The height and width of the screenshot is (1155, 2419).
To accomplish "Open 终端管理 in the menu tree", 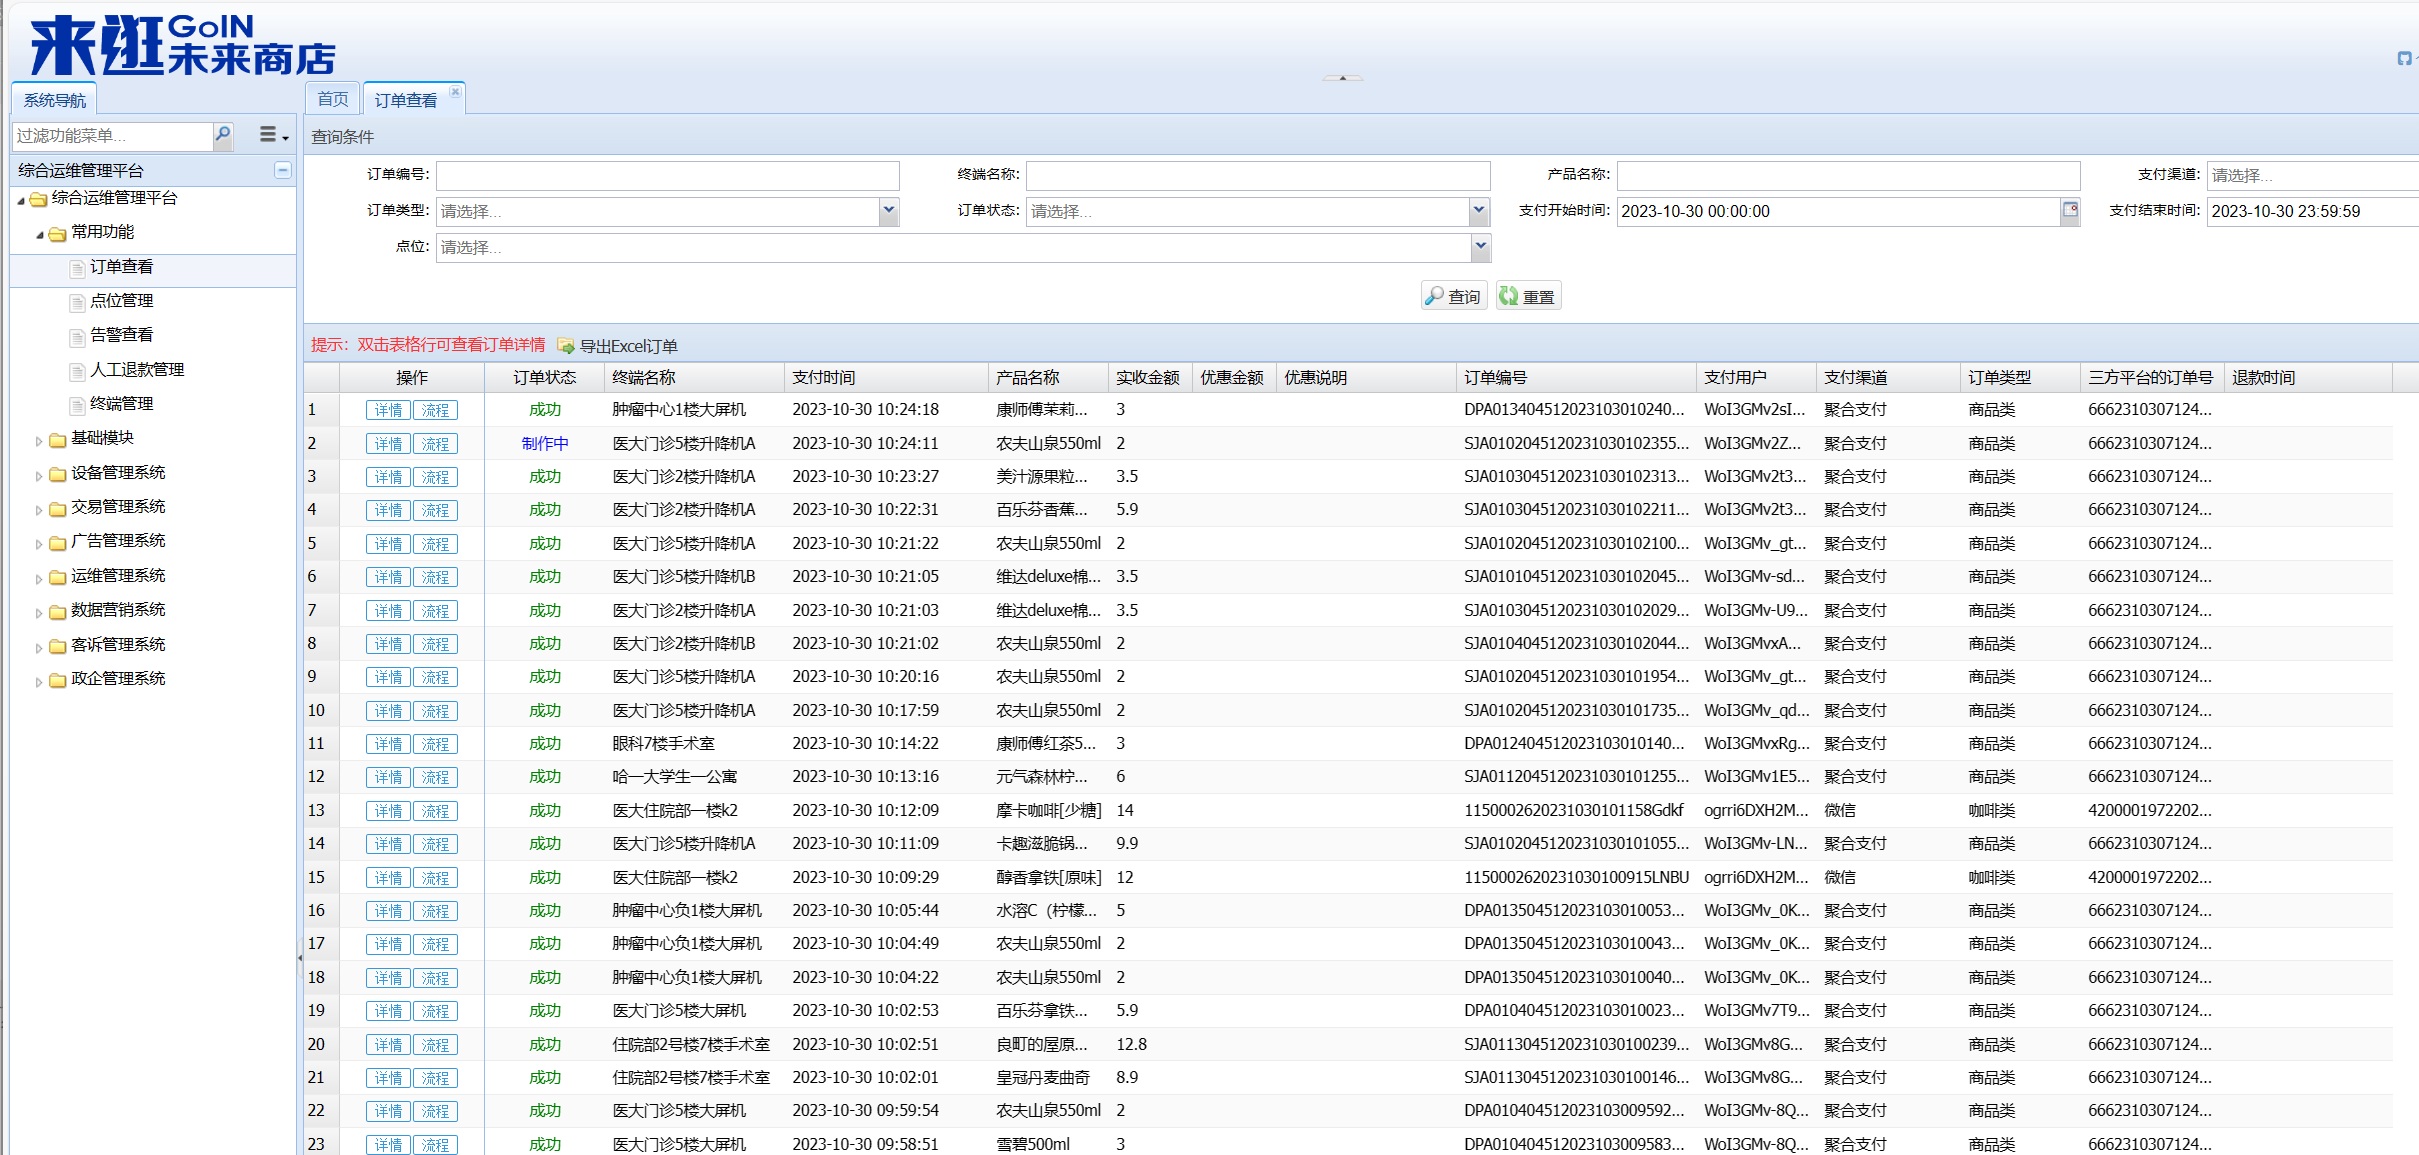I will [121, 403].
